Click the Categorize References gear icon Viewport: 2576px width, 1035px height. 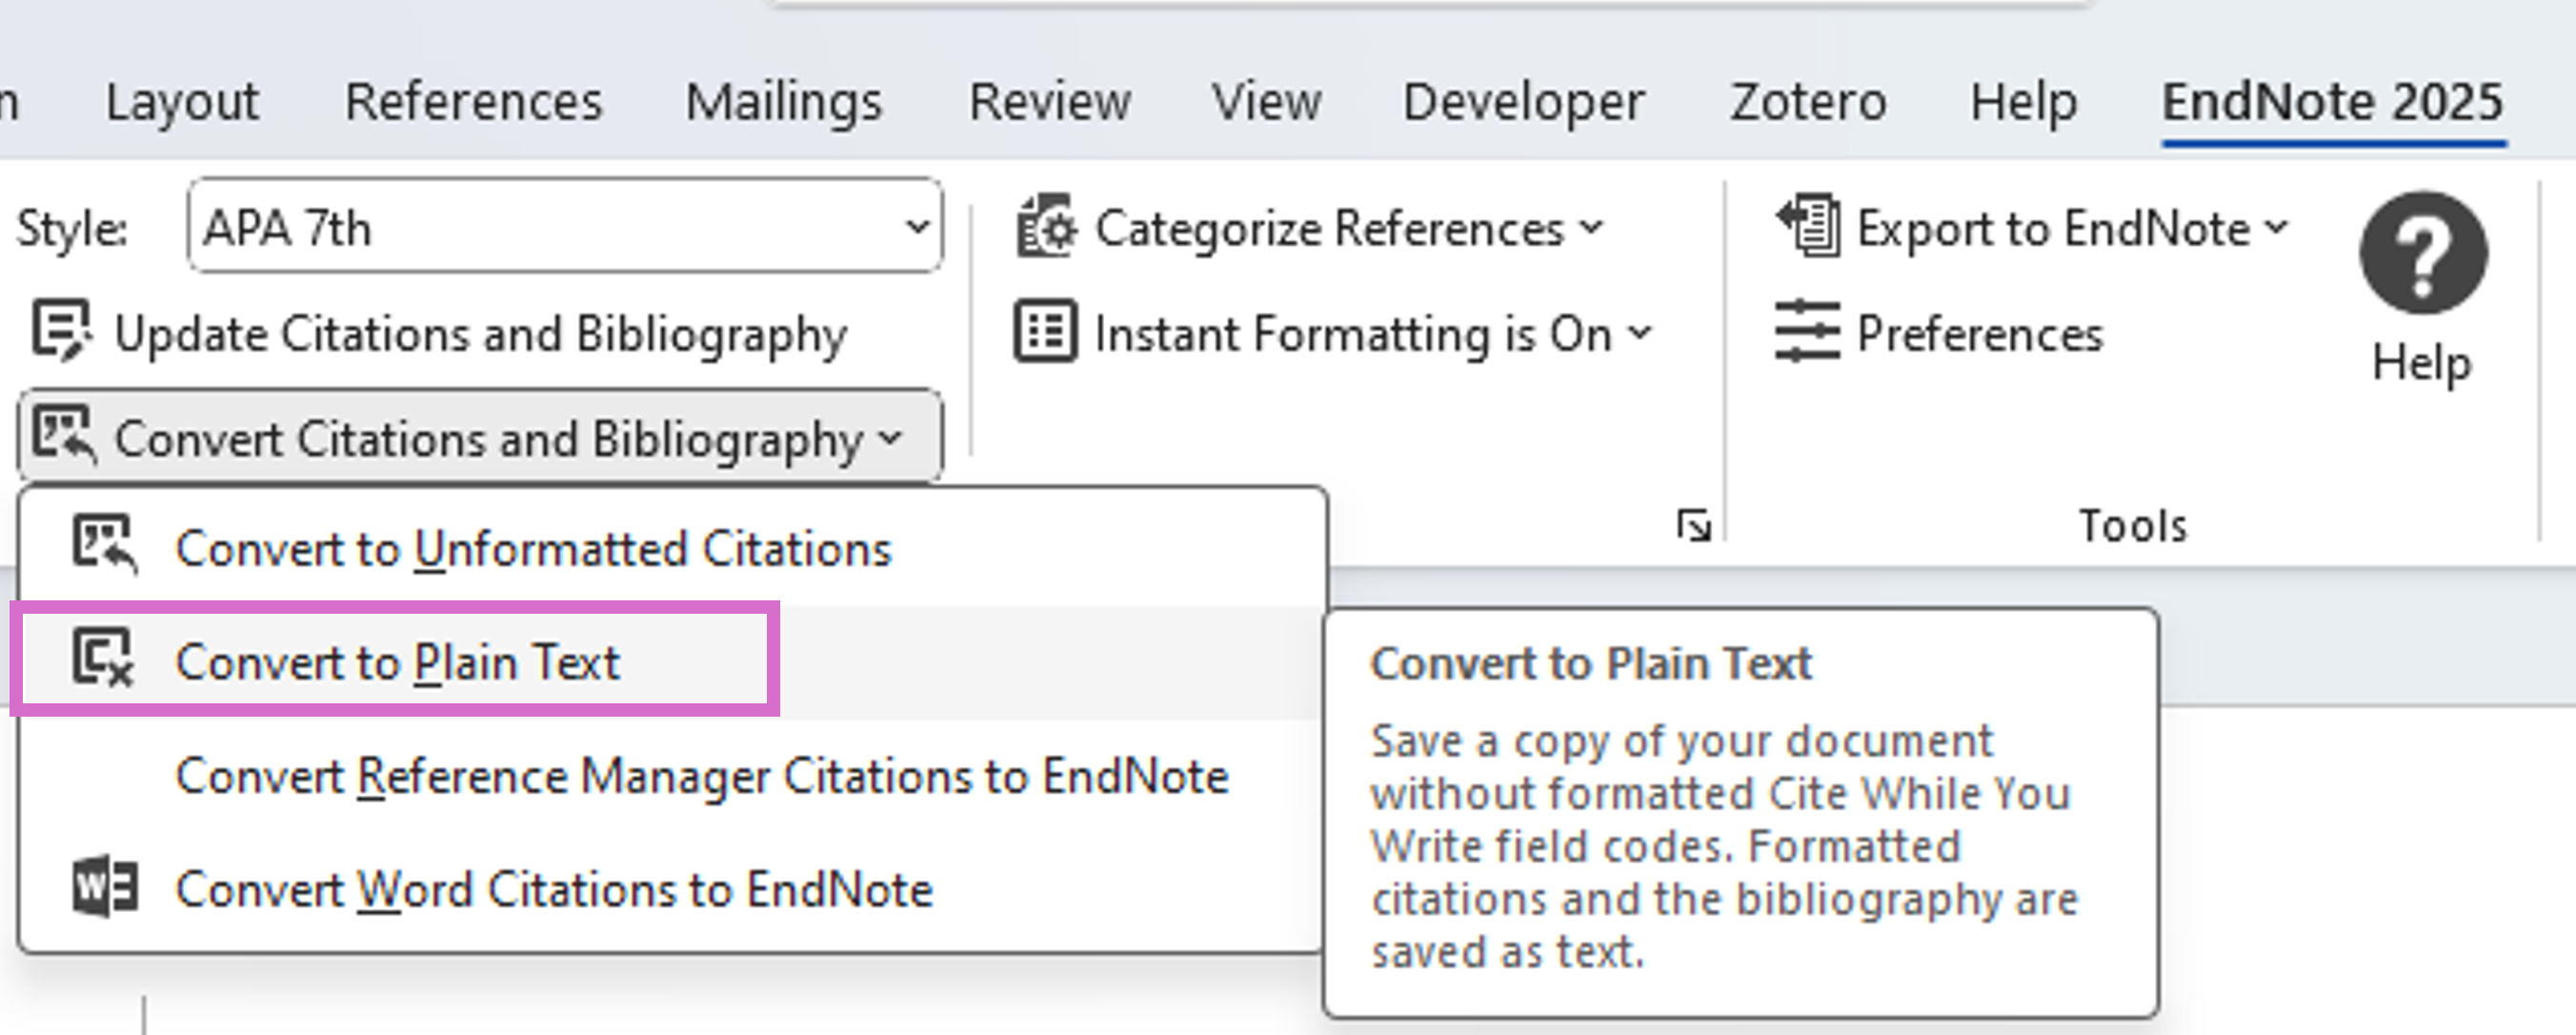pos(1046,228)
